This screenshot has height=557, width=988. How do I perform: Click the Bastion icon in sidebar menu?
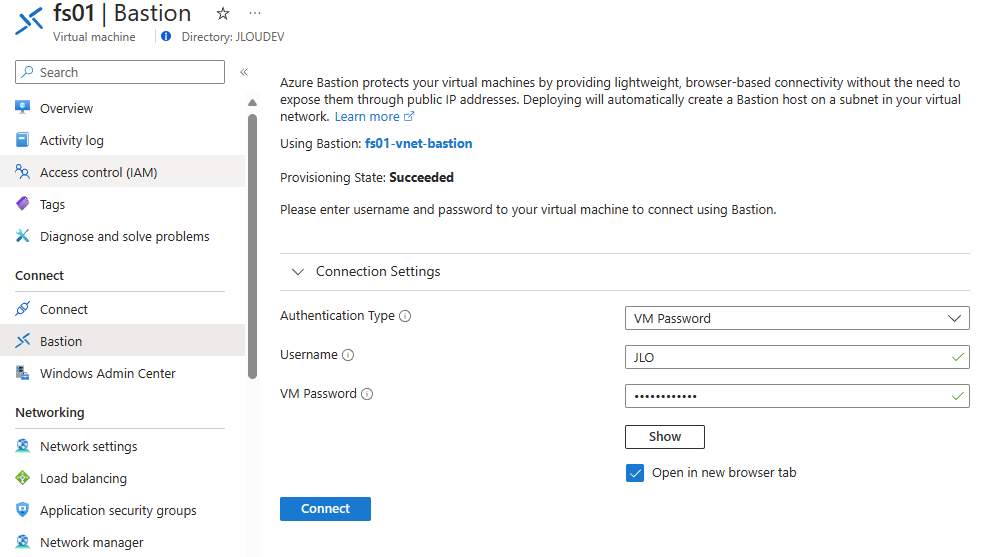pos(23,341)
